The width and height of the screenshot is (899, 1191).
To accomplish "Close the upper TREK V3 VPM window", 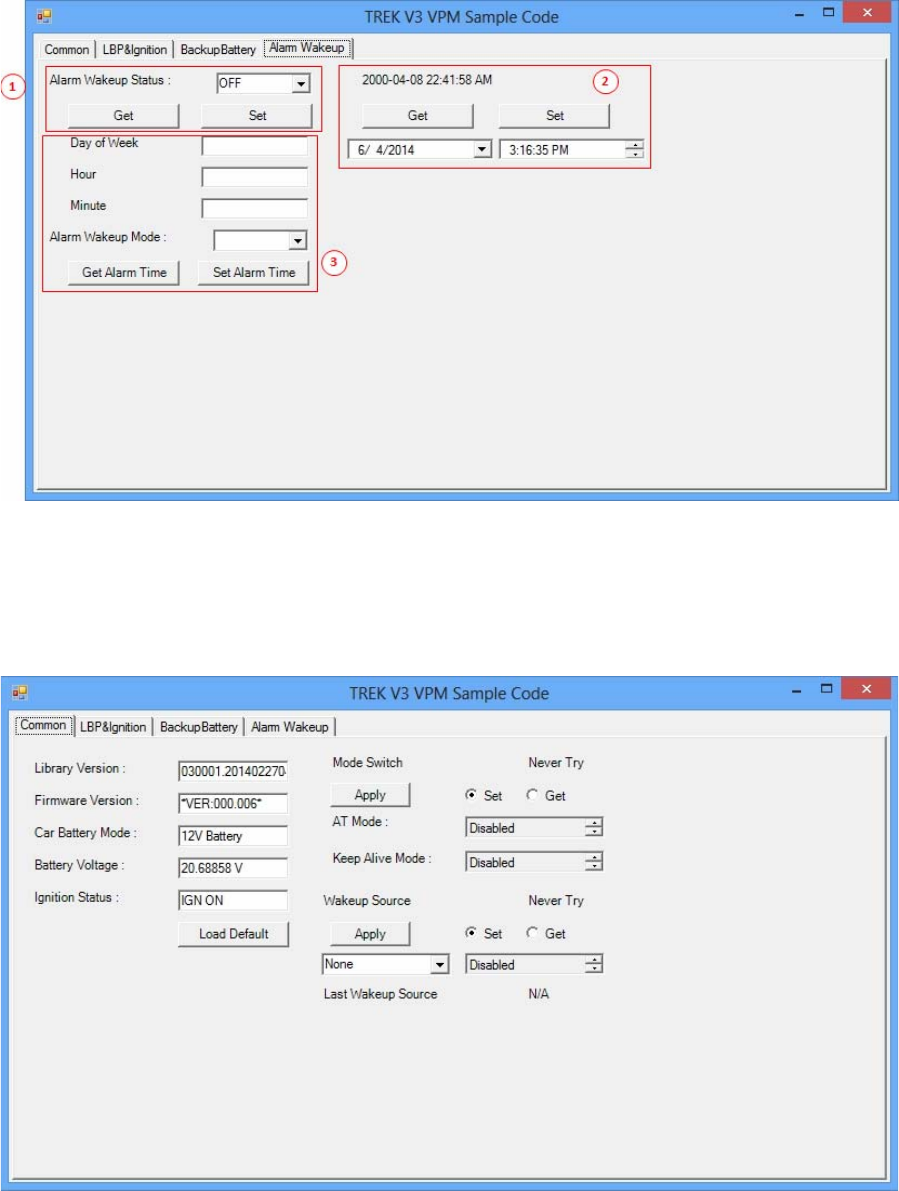I will click(x=867, y=13).
